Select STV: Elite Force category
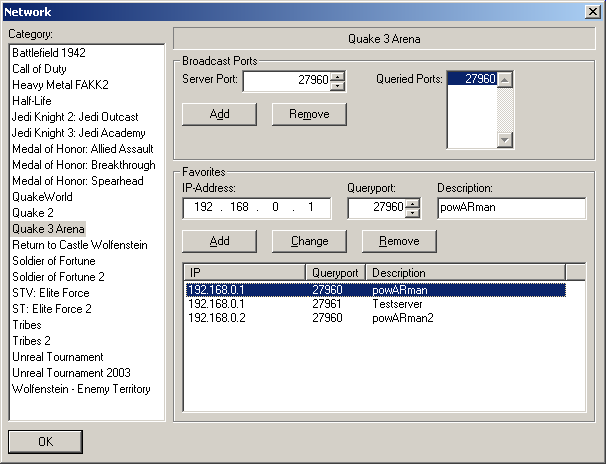This screenshot has width=606, height=464. (x=51, y=293)
